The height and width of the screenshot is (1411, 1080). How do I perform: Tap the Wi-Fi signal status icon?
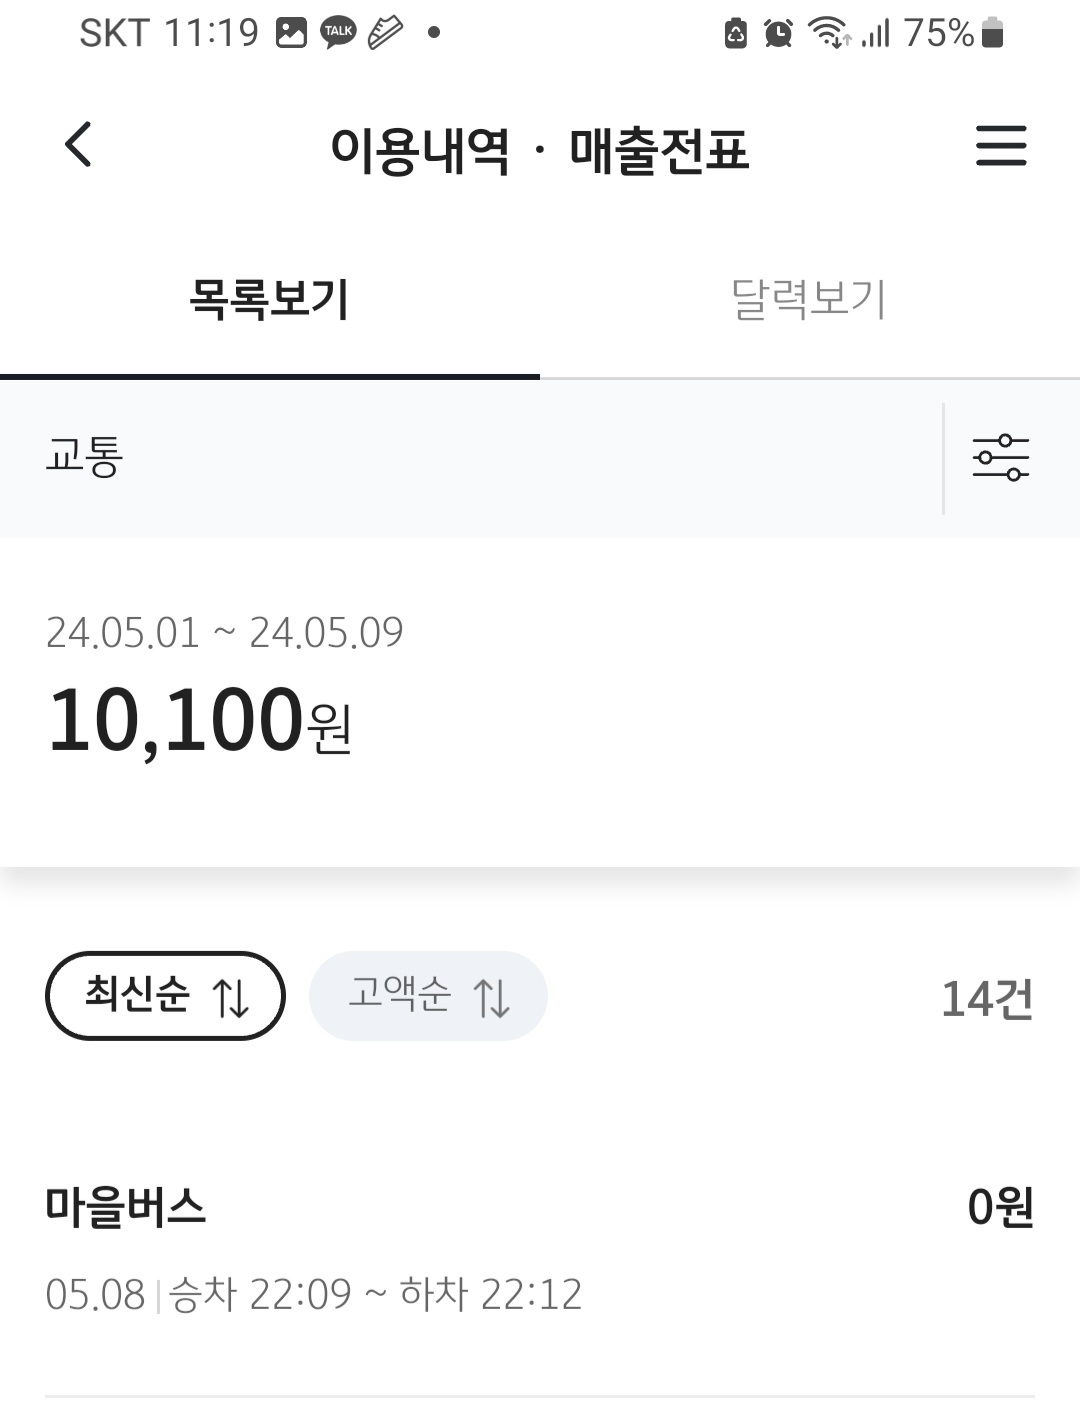tap(830, 33)
